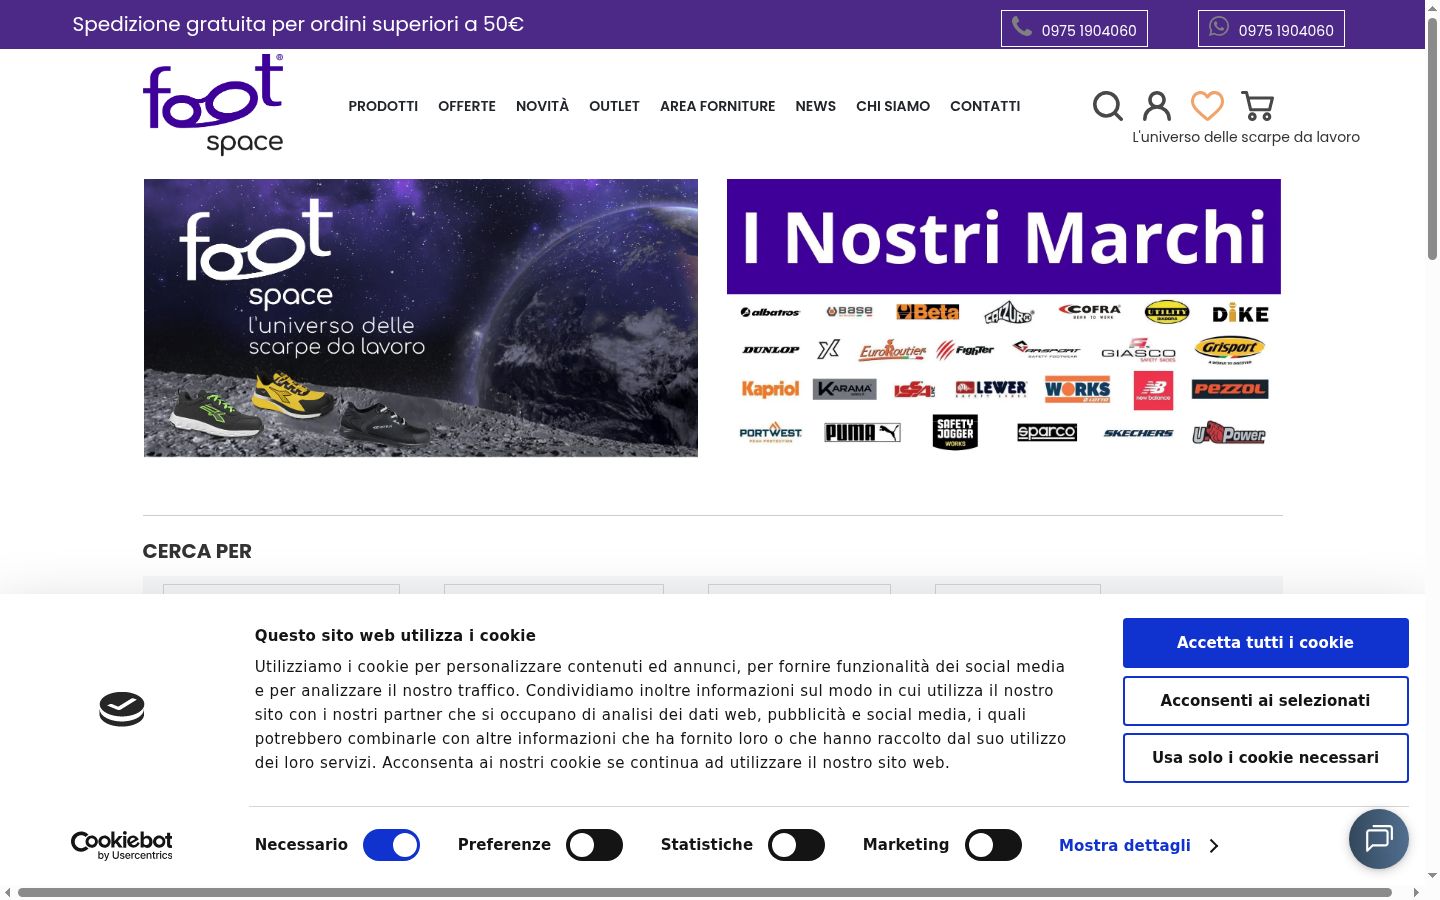Go to the NEWS page
This screenshot has height=900, width=1440.
click(816, 106)
